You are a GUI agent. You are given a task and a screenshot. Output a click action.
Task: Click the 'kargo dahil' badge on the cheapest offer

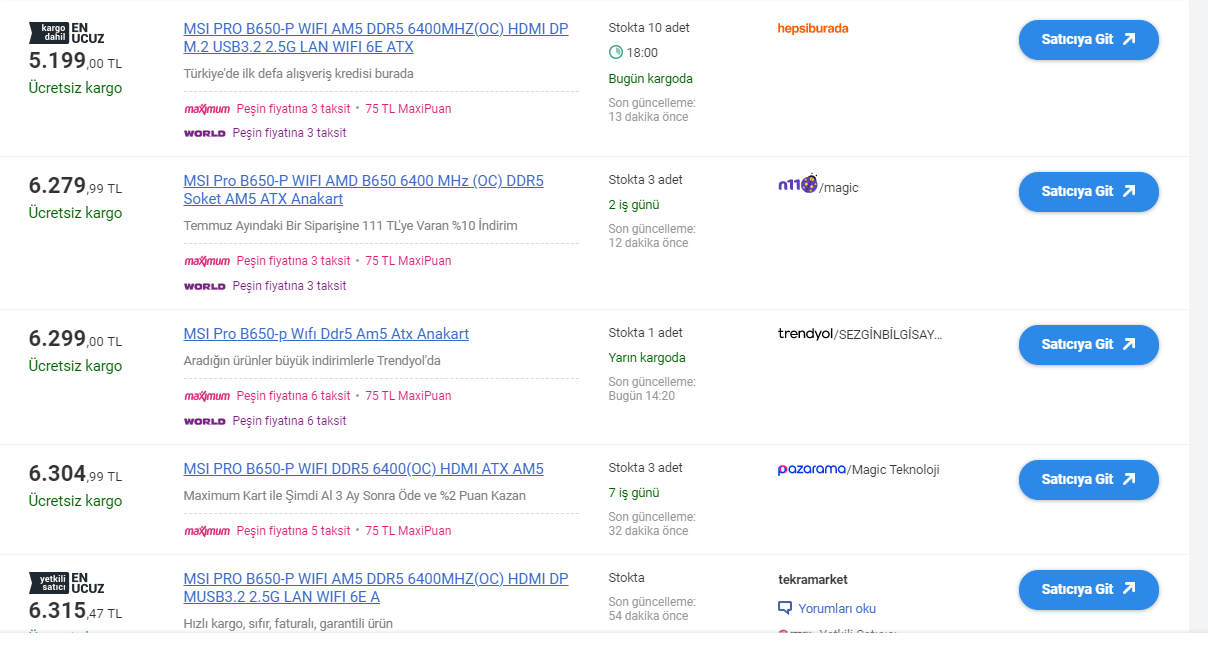(x=47, y=33)
